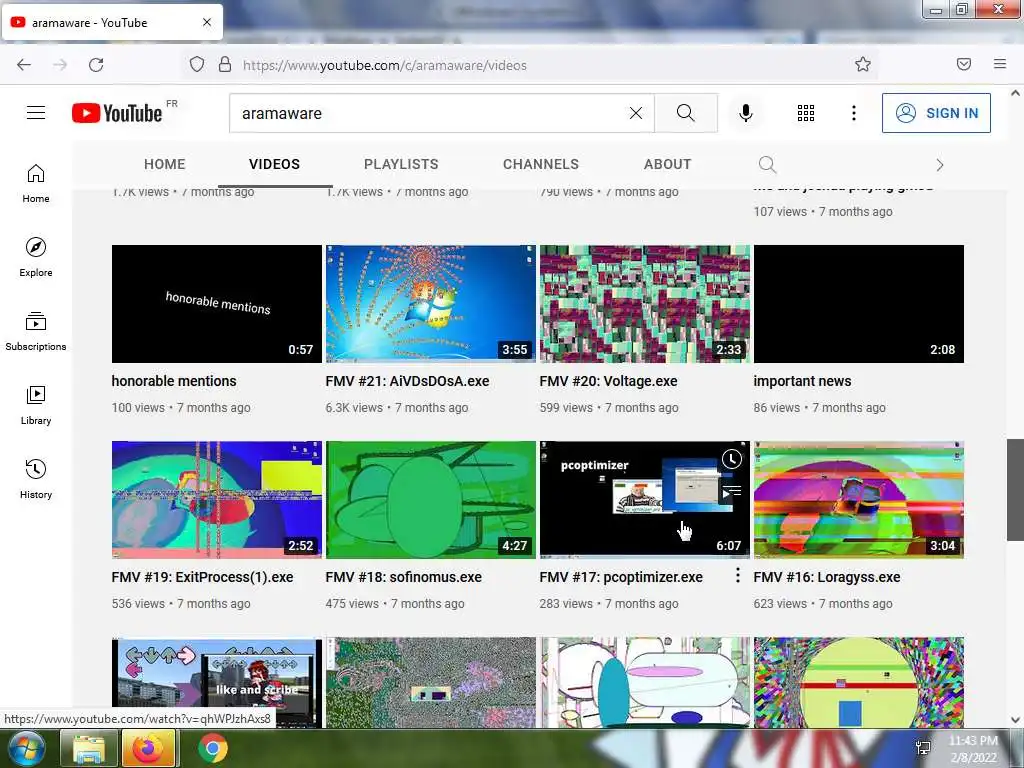This screenshot has width=1024, height=768.
Task: Click the title FMV #17: pcoptimizer.exe
Action: [x=621, y=577]
